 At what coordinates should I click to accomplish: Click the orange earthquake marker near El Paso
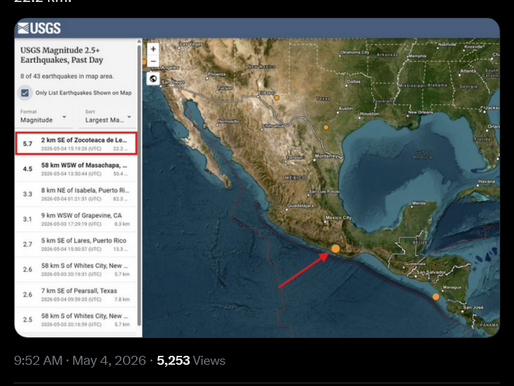[x=277, y=98]
